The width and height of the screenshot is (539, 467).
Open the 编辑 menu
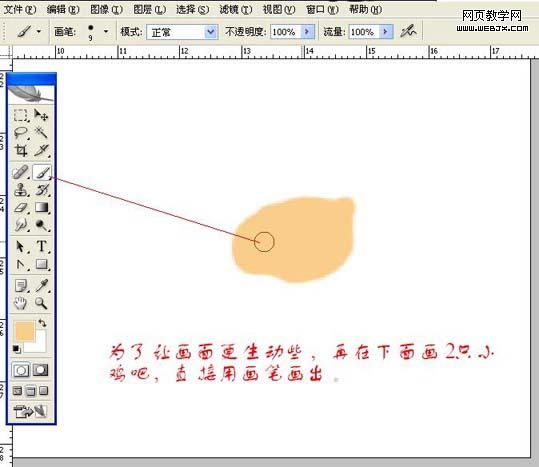coord(63,9)
